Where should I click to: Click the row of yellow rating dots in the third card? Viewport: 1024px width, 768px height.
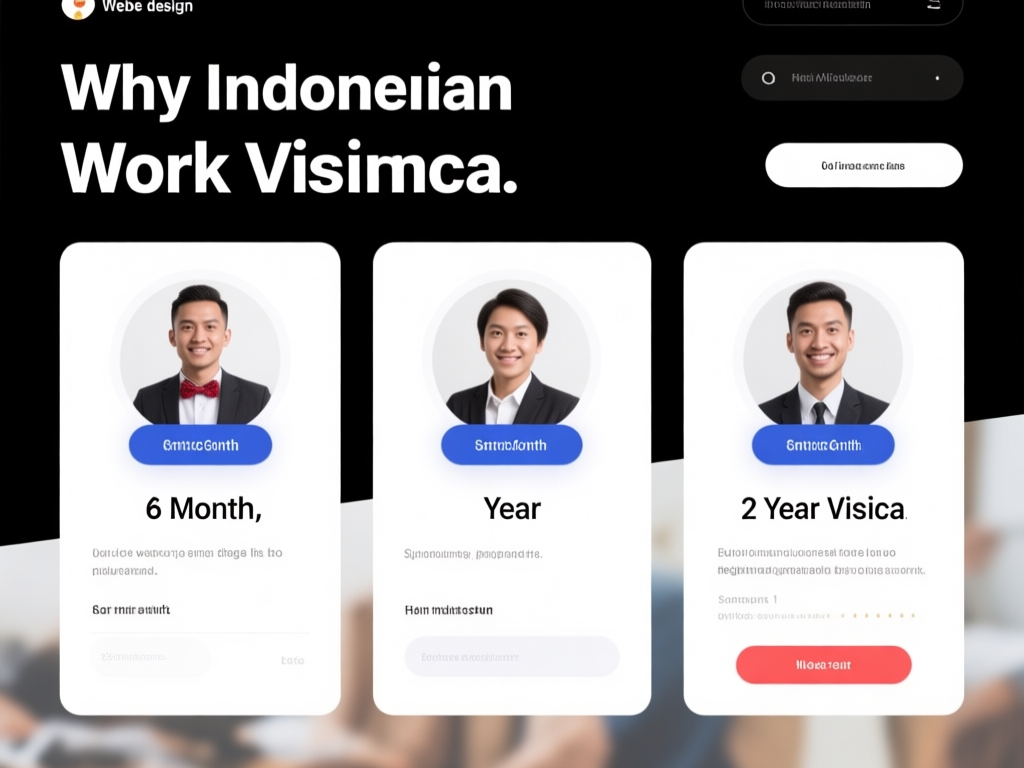[x=878, y=615]
